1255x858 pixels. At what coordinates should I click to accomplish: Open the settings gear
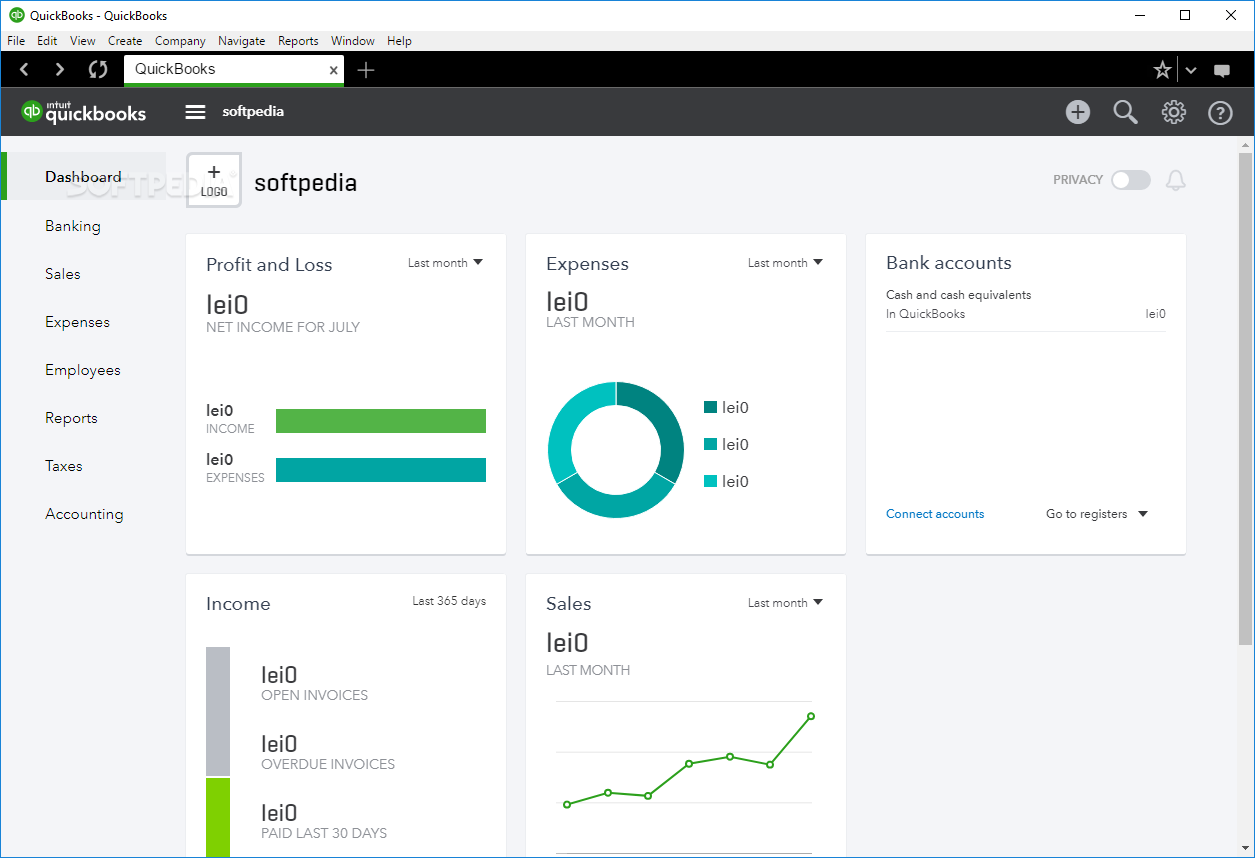(x=1173, y=112)
